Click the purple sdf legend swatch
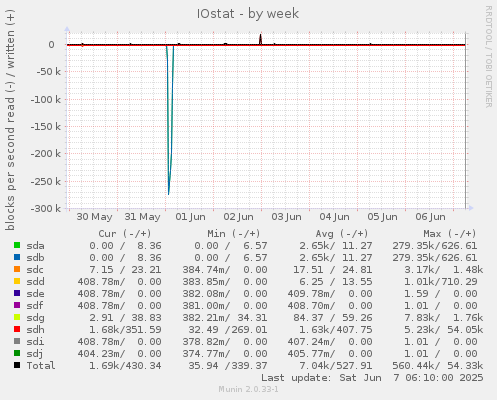 click(17, 305)
